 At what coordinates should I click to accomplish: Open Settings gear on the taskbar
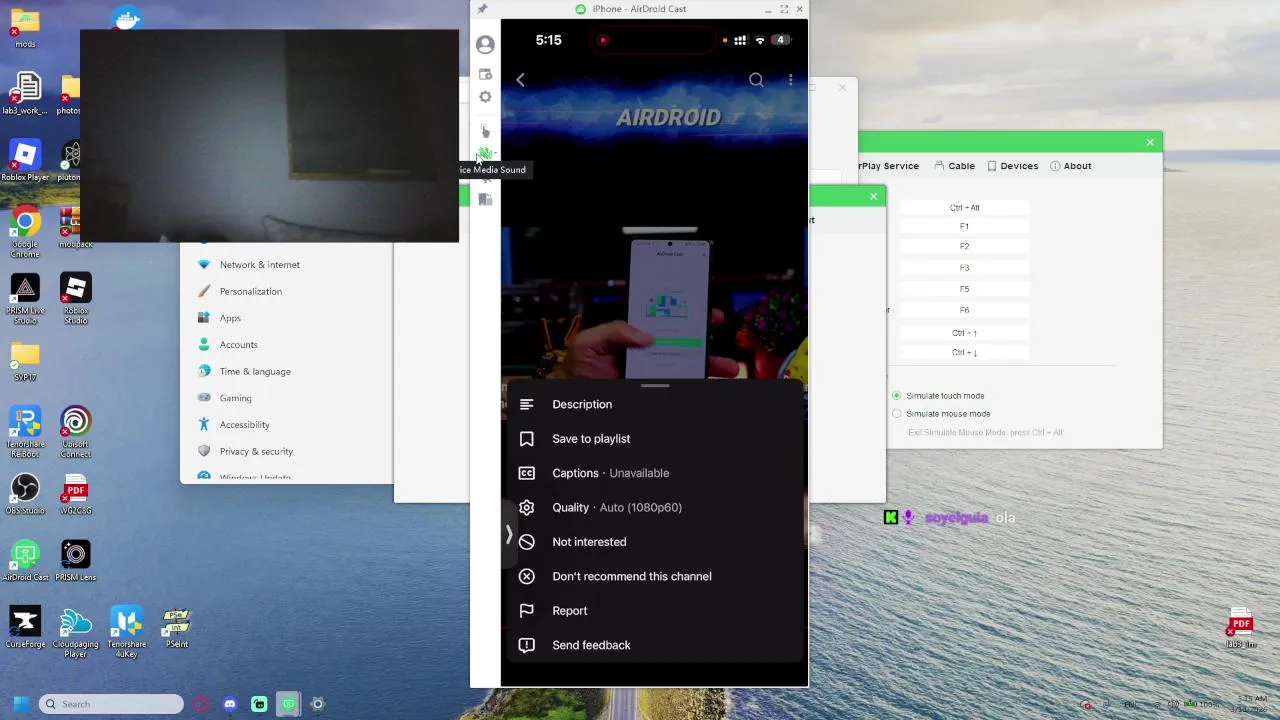[x=317, y=704]
